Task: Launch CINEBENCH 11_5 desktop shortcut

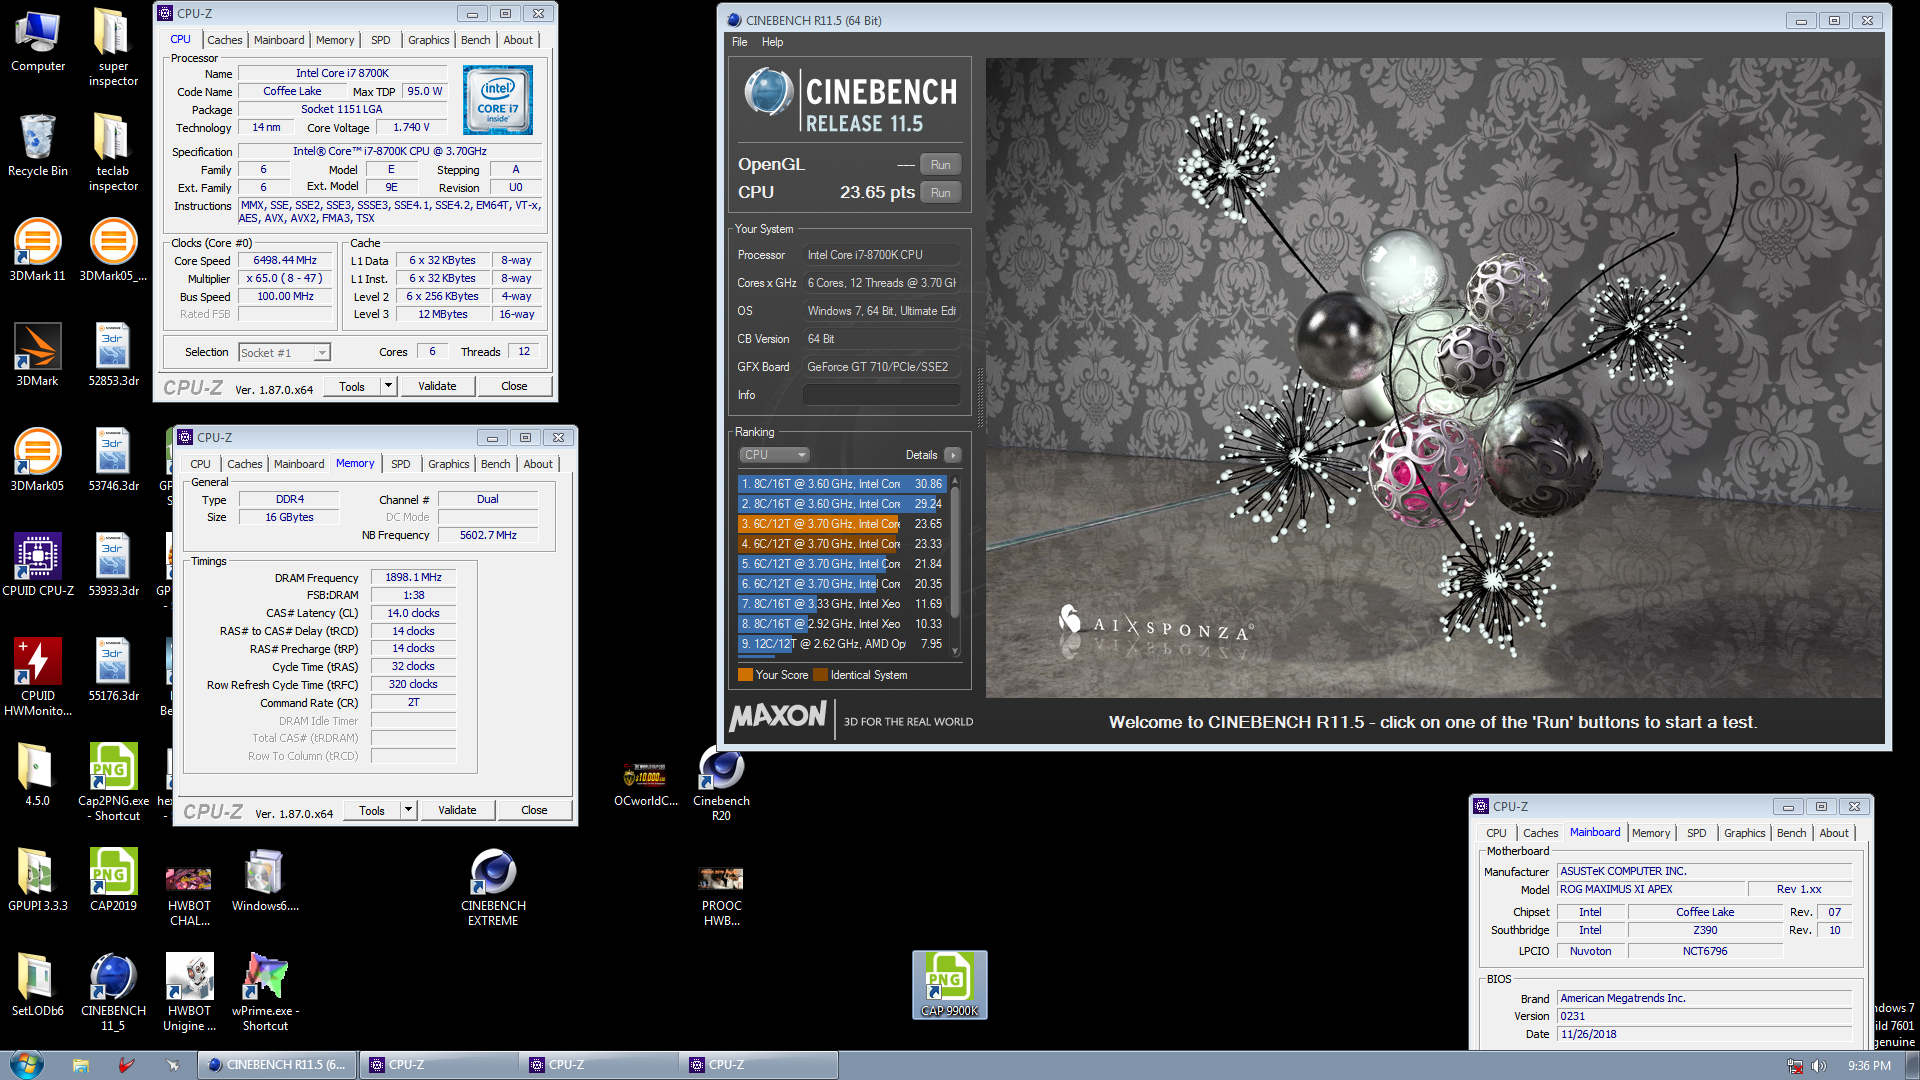Action: (113, 993)
